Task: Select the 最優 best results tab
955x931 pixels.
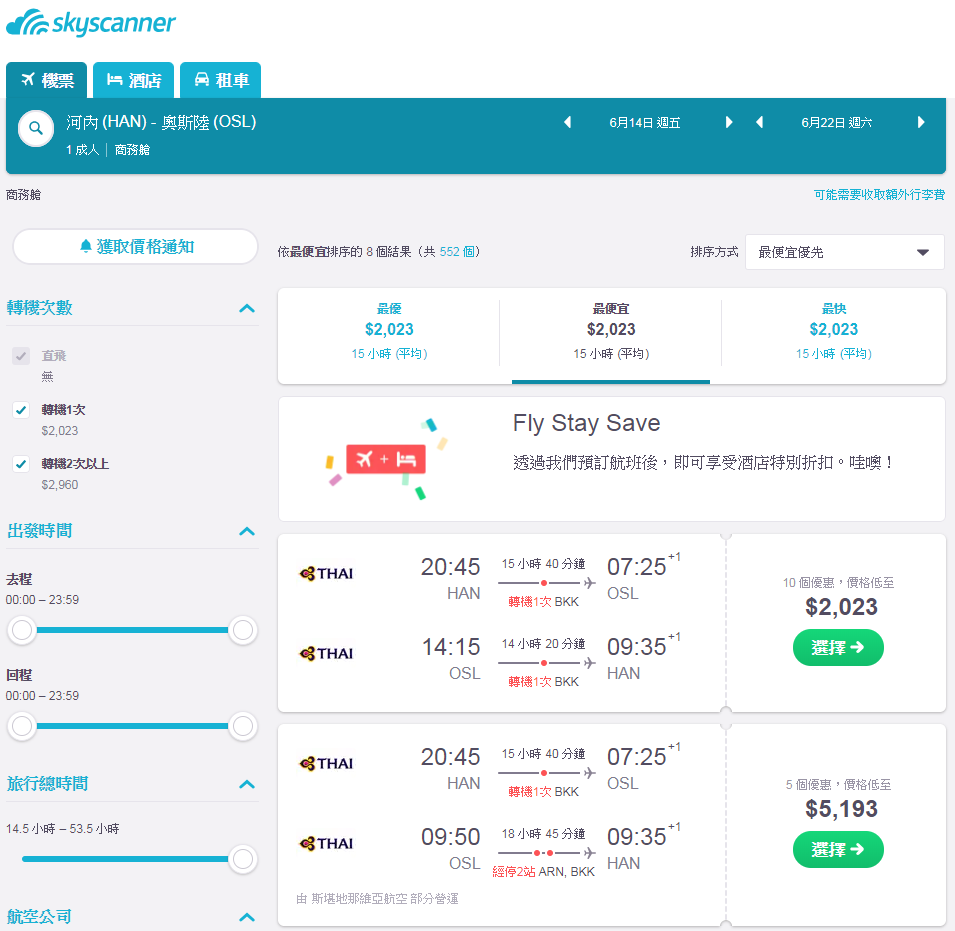Action: (x=389, y=336)
